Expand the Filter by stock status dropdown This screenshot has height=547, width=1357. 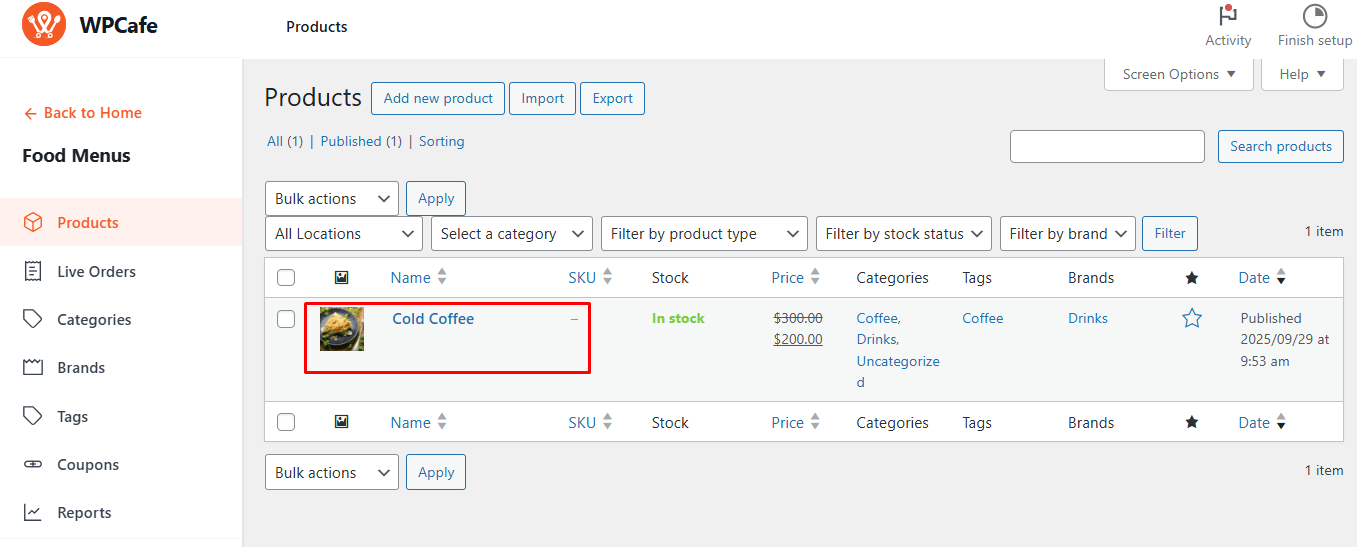click(x=903, y=234)
